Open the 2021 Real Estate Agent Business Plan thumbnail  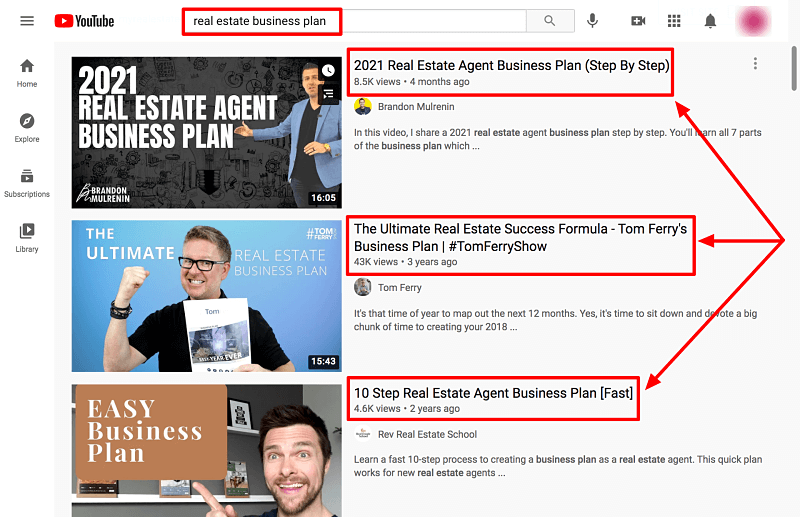pos(207,132)
